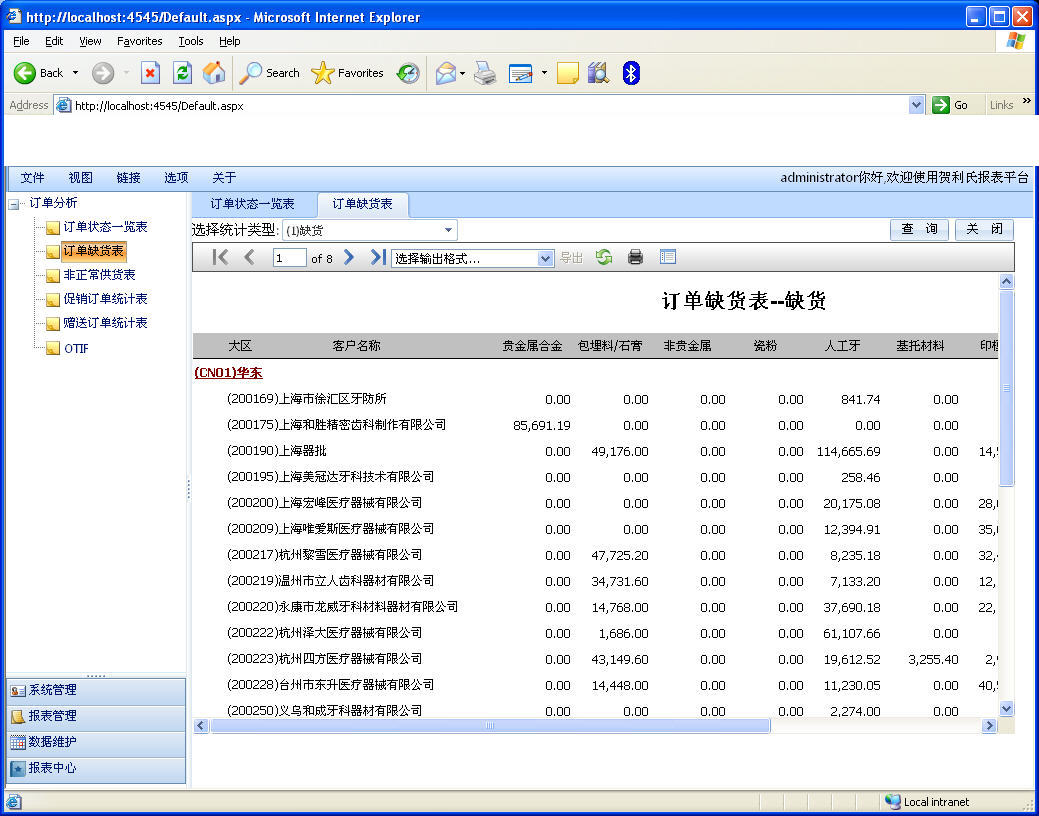The width and height of the screenshot is (1039, 816).
Task: Select the 订单缺货表 tab
Action: pos(362,204)
